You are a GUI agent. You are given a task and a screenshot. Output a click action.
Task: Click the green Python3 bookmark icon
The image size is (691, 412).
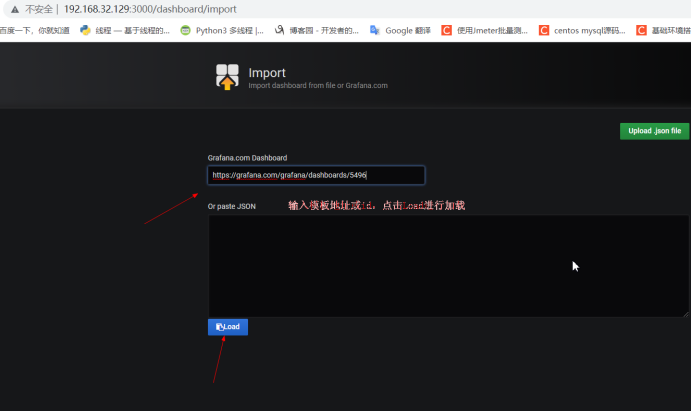tap(186, 30)
